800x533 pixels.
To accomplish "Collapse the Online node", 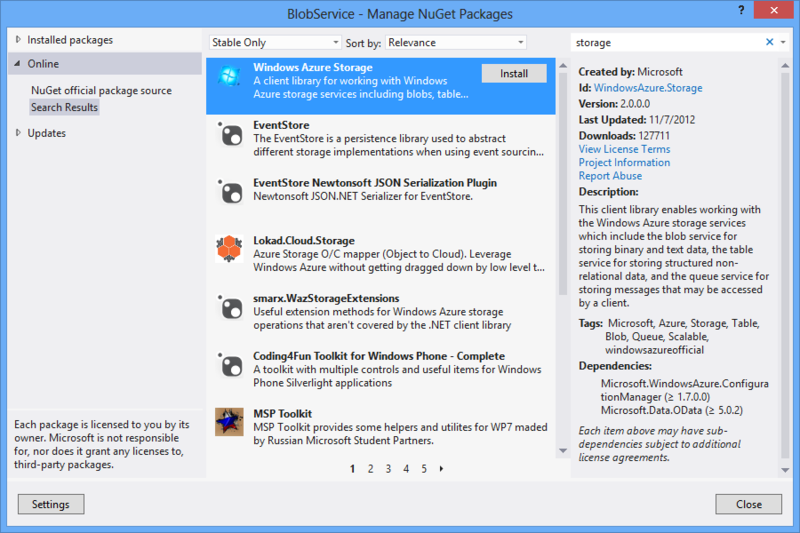I will coord(18,64).
